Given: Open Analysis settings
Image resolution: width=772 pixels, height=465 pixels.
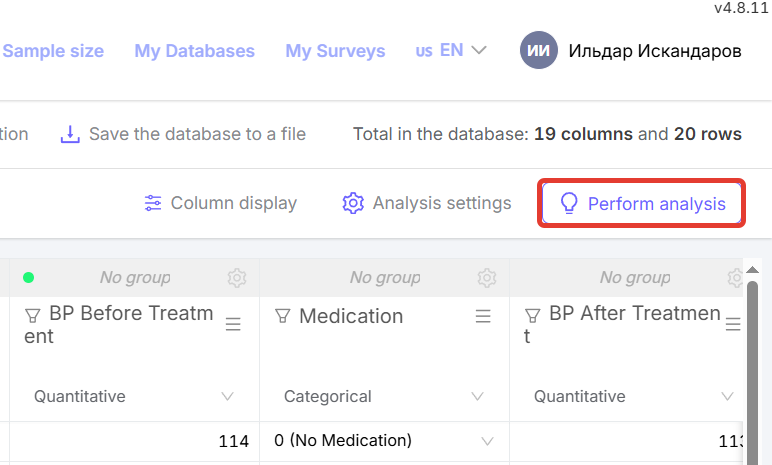Looking at the screenshot, I should [x=427, y=203].
